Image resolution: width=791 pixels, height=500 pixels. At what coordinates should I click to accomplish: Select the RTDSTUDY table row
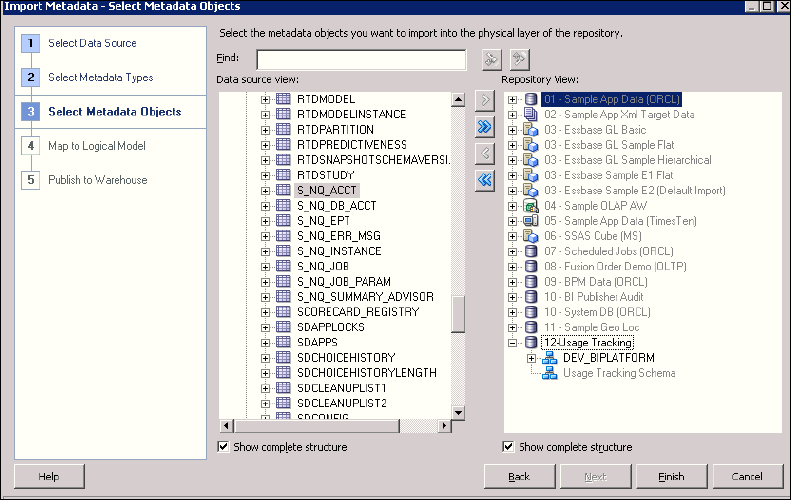point(325,175)
